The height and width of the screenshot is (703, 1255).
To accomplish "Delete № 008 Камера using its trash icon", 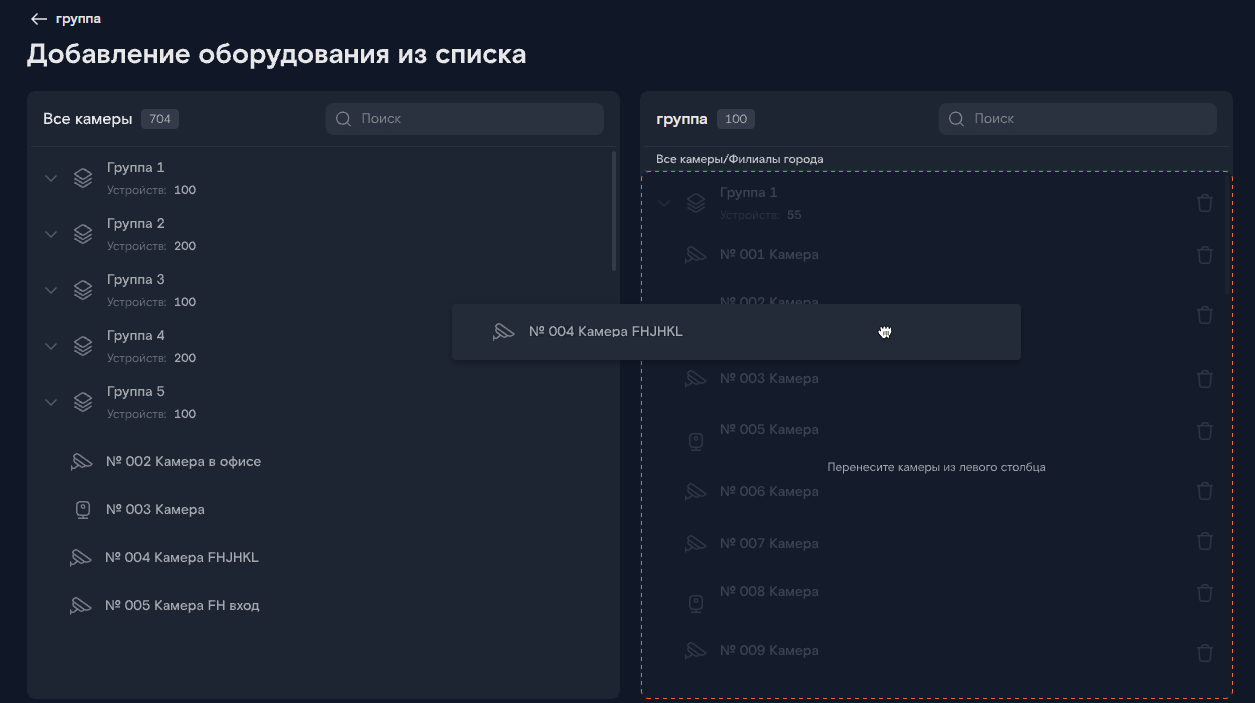I will click(x=1205, y=593).
